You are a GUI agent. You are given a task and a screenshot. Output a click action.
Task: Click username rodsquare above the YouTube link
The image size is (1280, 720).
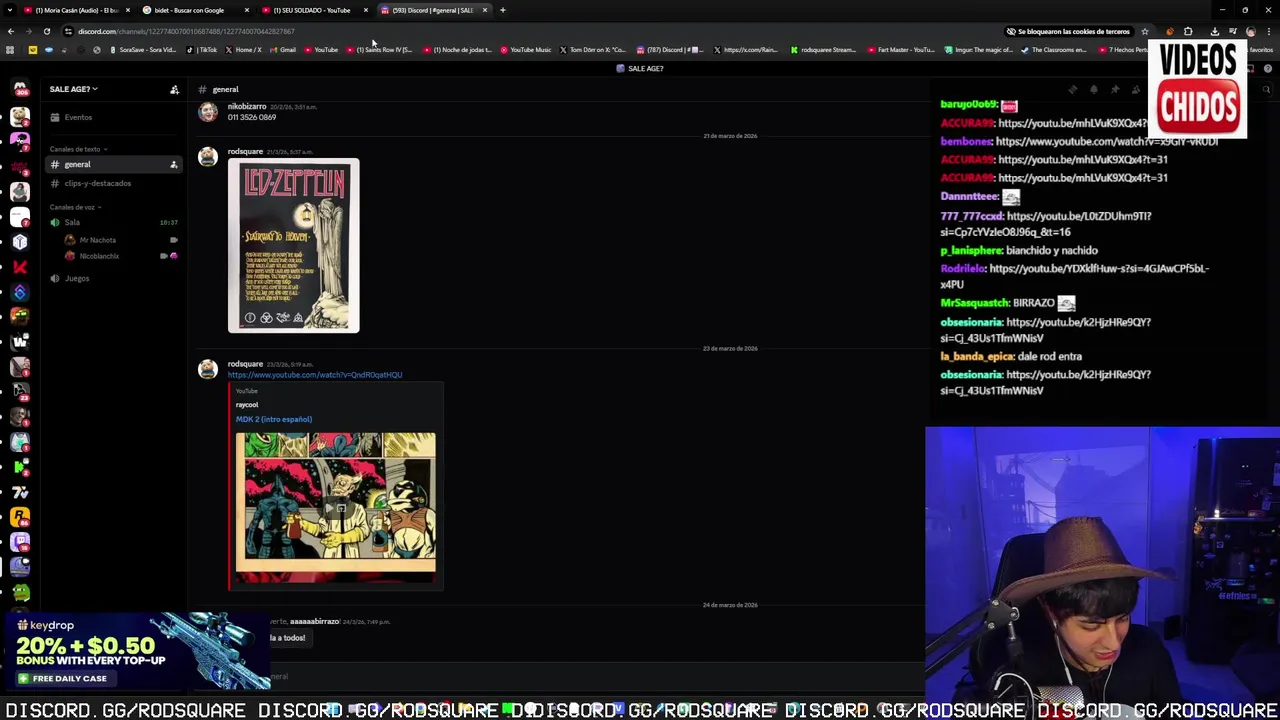245,364
